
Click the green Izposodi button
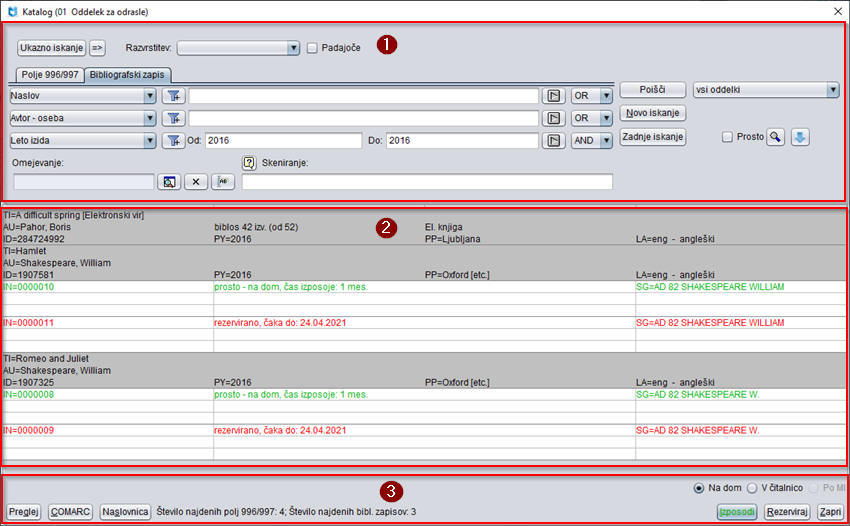pos(736,511)
